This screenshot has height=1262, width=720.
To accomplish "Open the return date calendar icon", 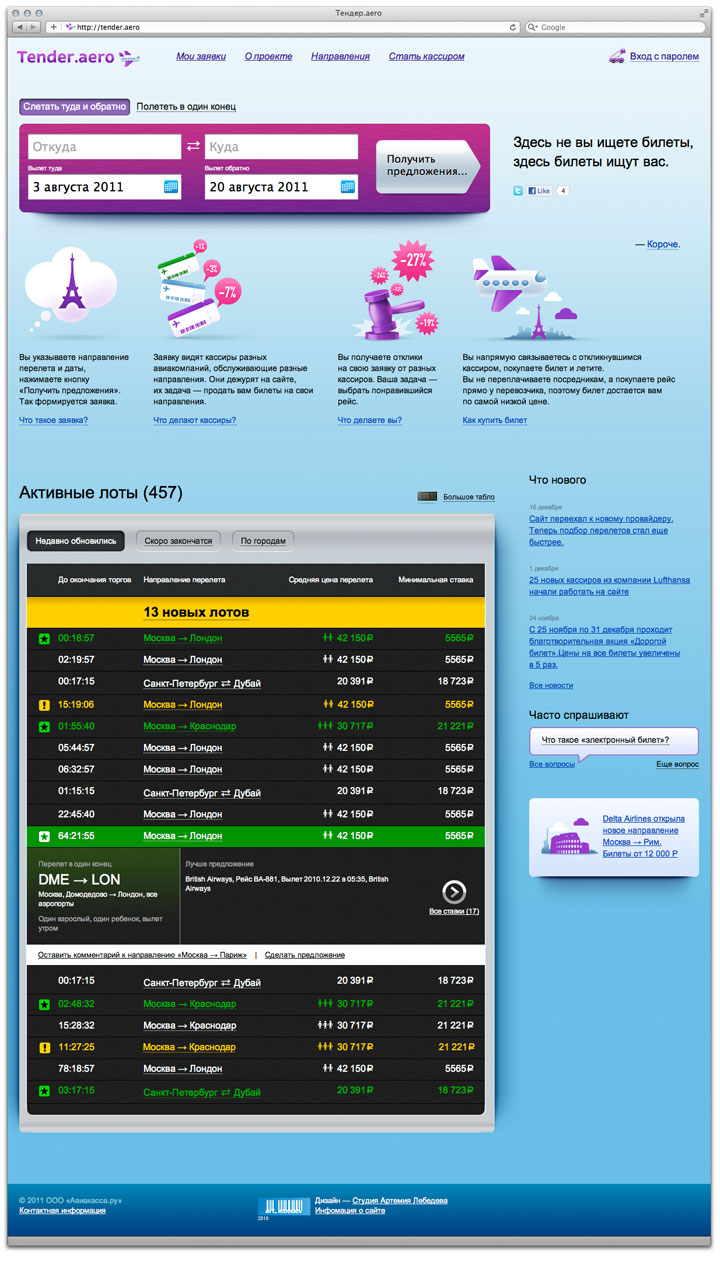I will point(347,187).
